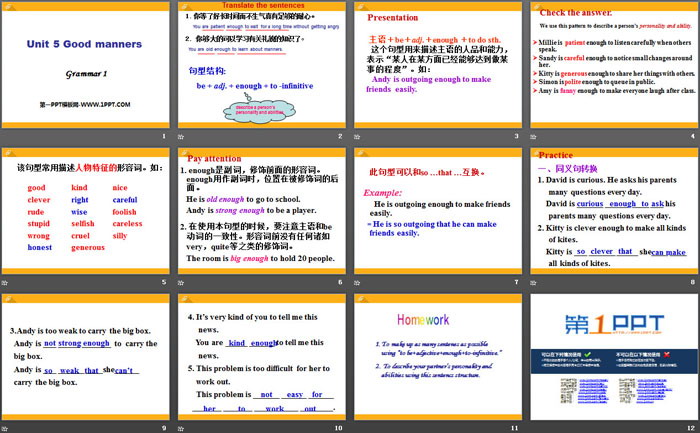
Task: Click slide number 10 label
Action: (338, 428)
